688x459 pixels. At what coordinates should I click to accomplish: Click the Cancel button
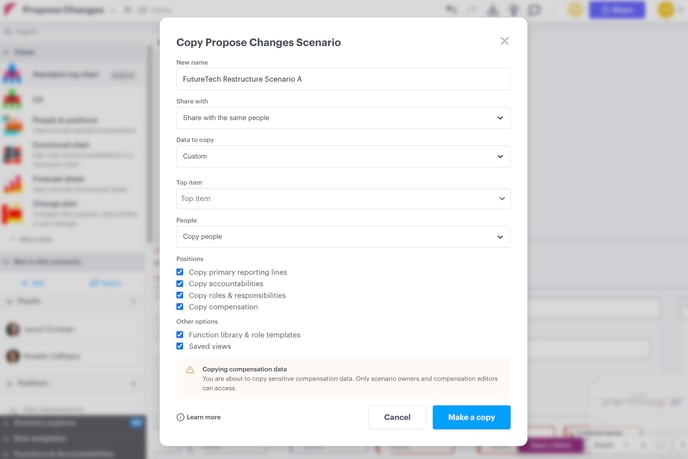point(397,417)
